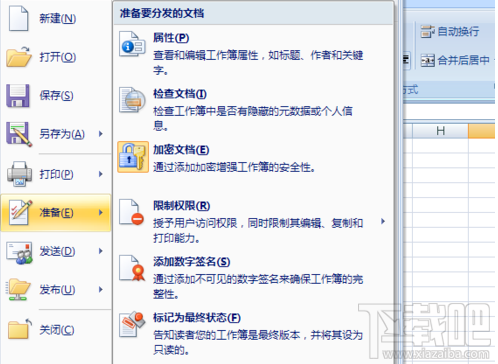This screenshot has width=498, height=364.
Task: Click the Publish network folder icon
Action: click(x=18, y=289)
